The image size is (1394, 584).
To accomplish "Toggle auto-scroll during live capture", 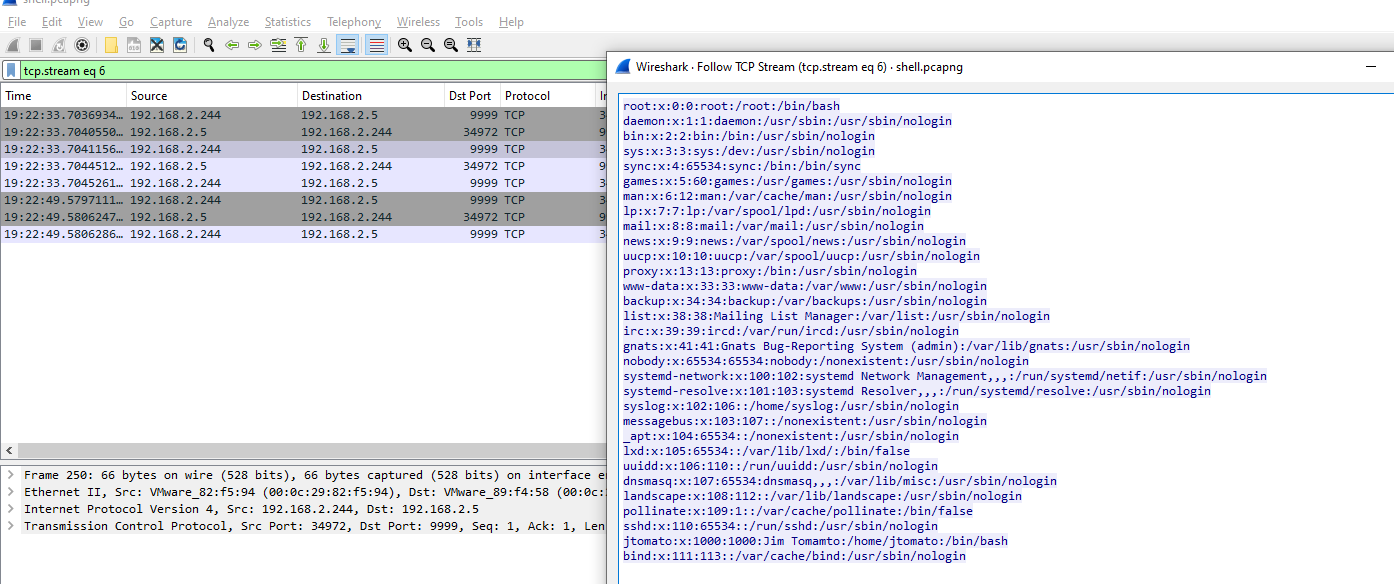I will click(x=348, y=45).
